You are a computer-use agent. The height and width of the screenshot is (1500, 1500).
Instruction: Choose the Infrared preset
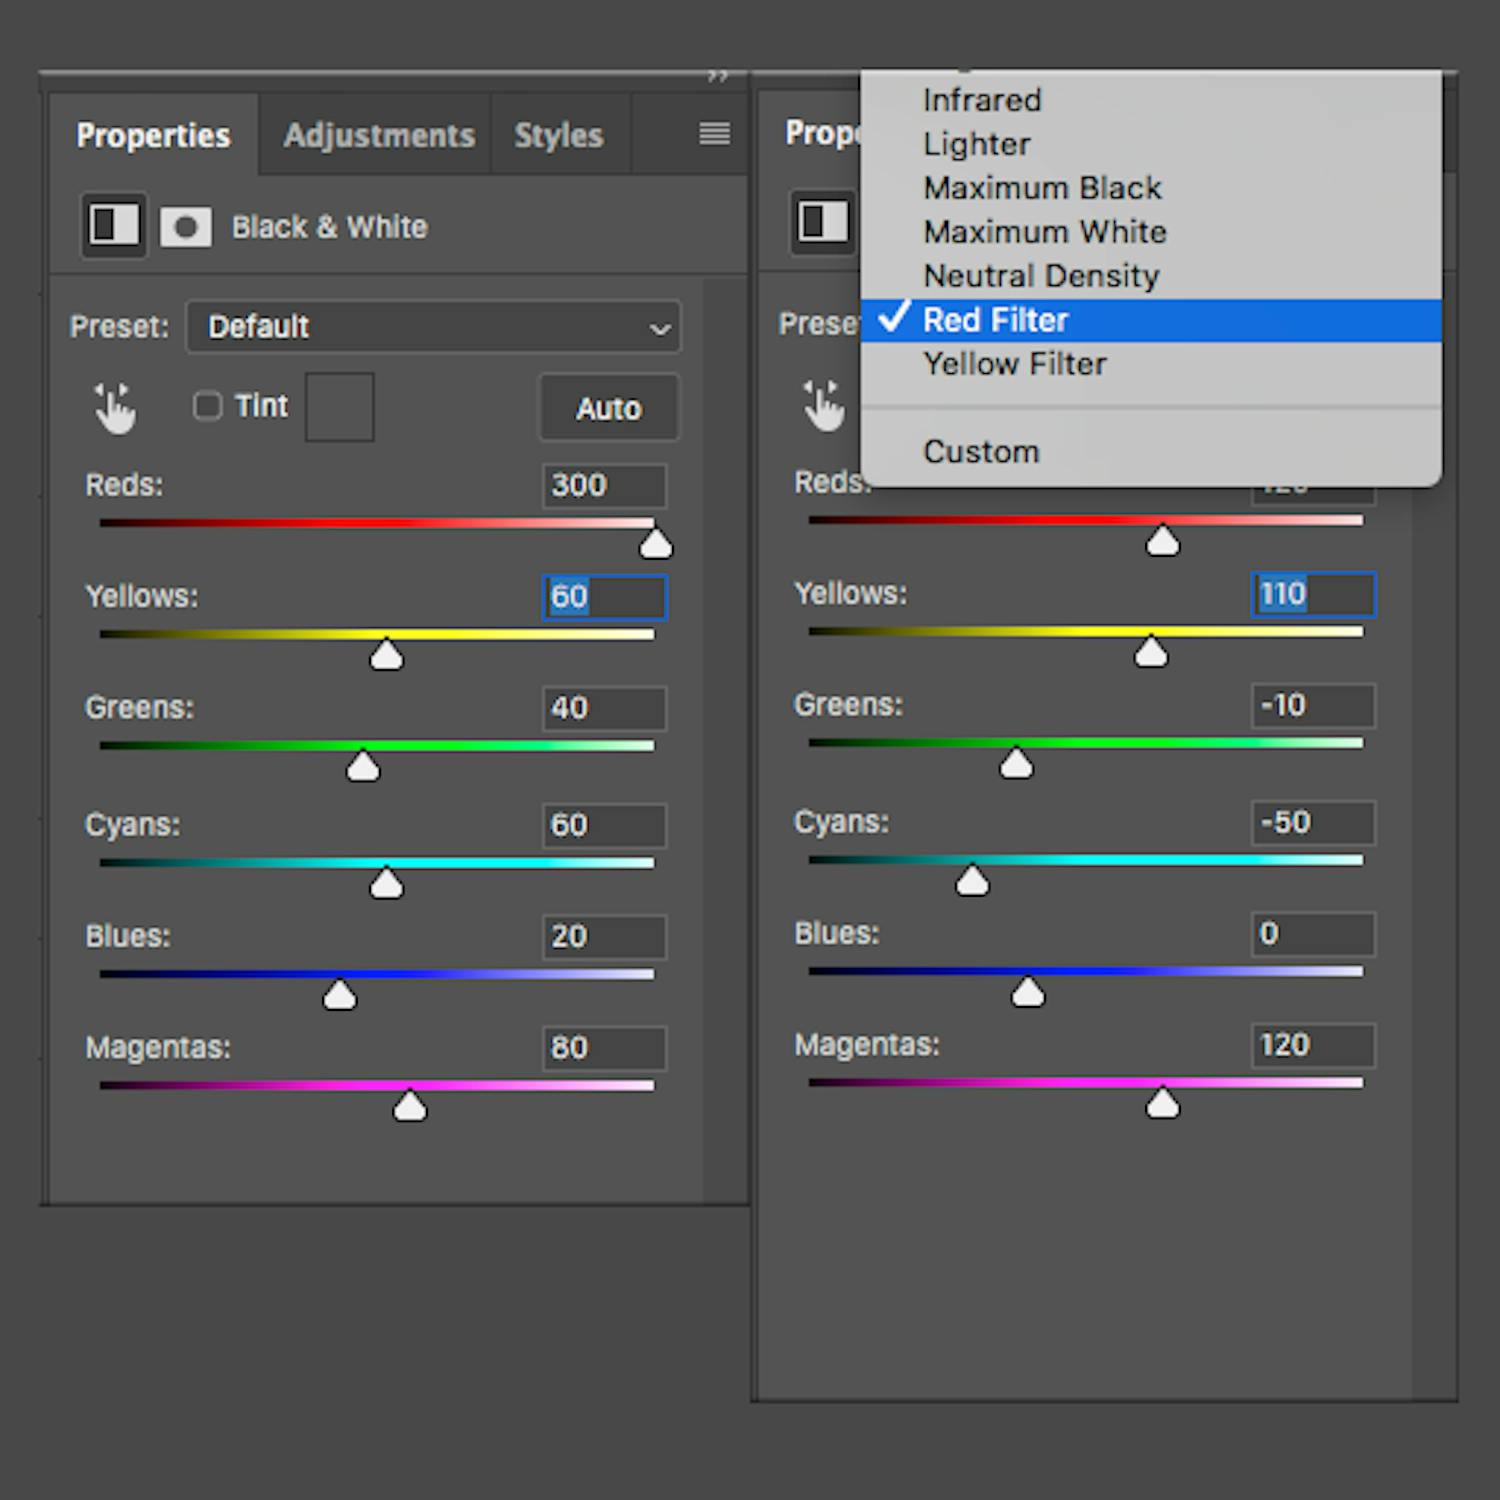pos(982,99)
